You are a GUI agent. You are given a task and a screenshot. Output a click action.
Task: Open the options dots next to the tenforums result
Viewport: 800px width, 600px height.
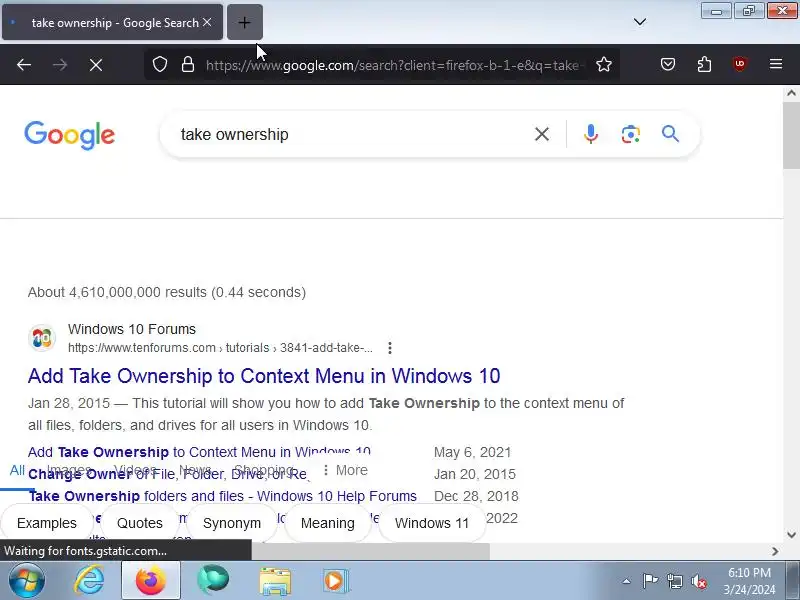[x=390, y=348]
